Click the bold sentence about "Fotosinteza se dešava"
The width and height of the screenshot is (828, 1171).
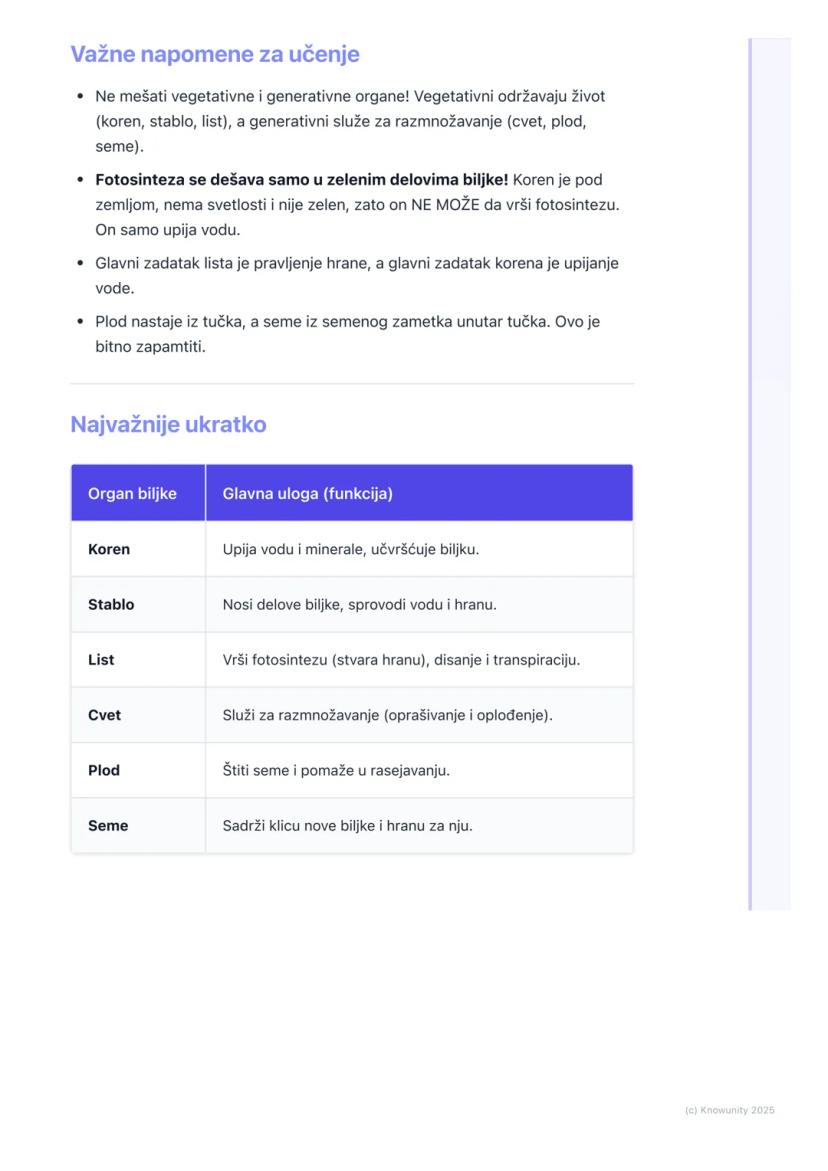click(302, 180)
